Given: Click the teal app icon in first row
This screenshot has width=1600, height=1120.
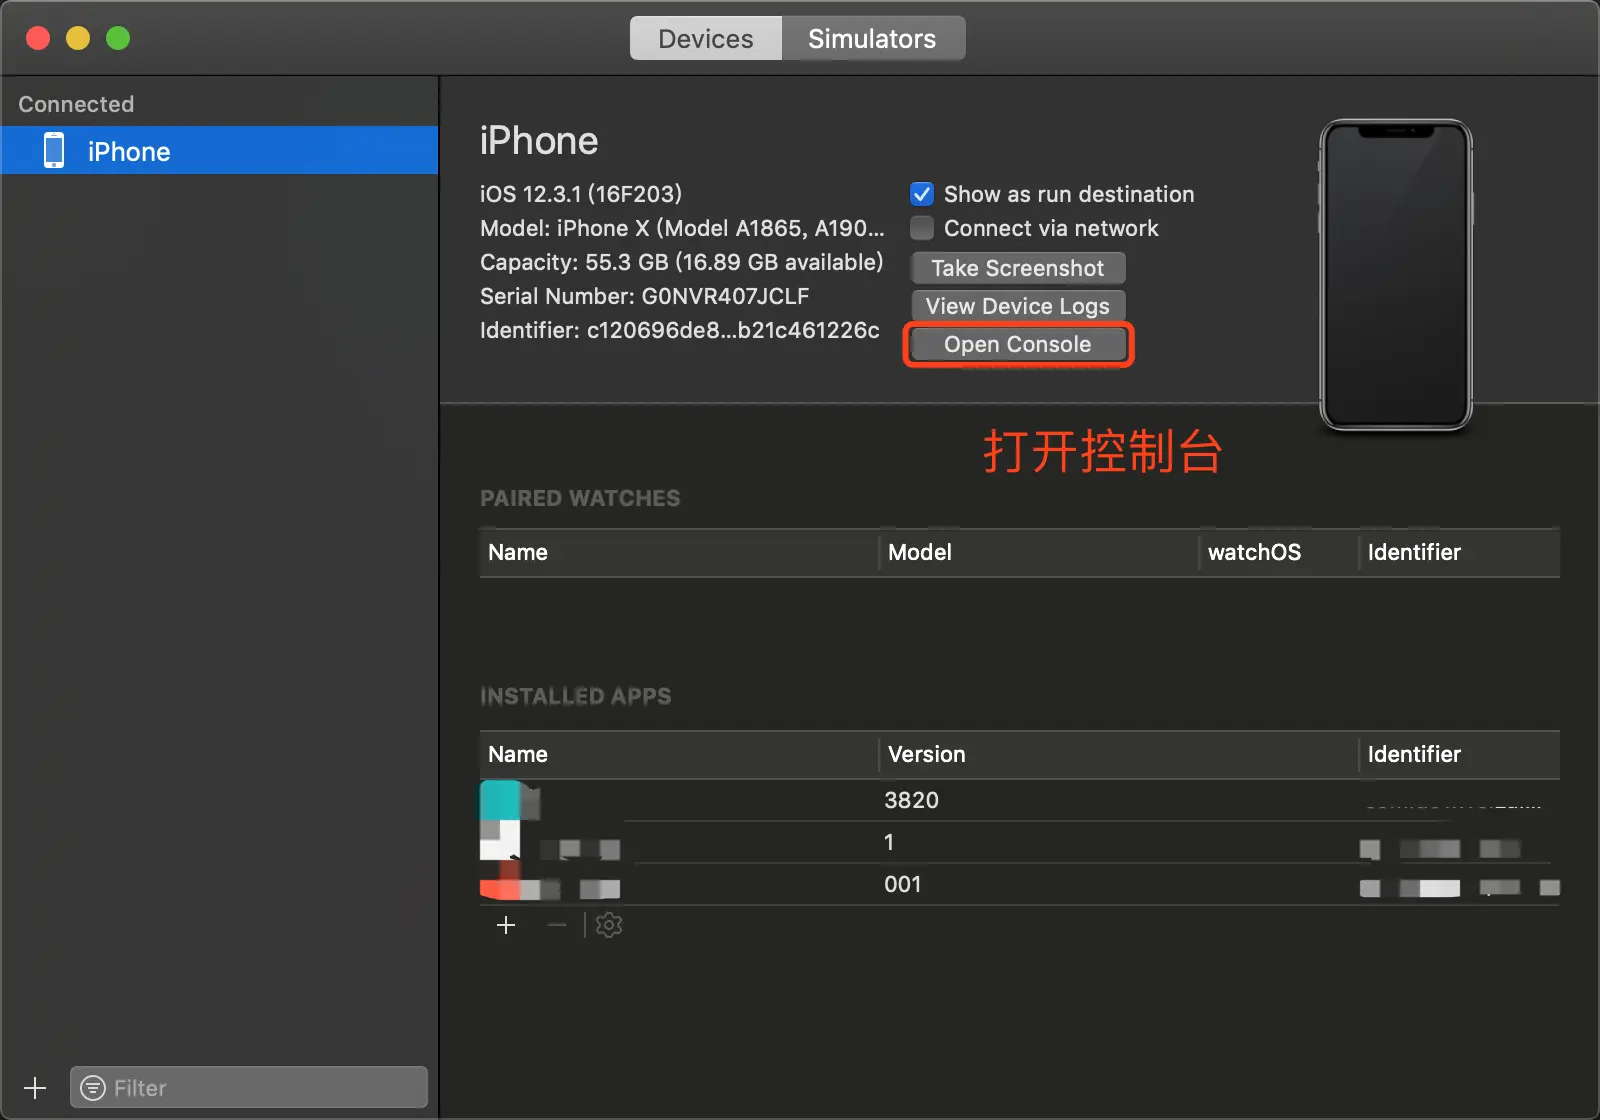Looking at the screenshot, I should (x=501, y=800).
